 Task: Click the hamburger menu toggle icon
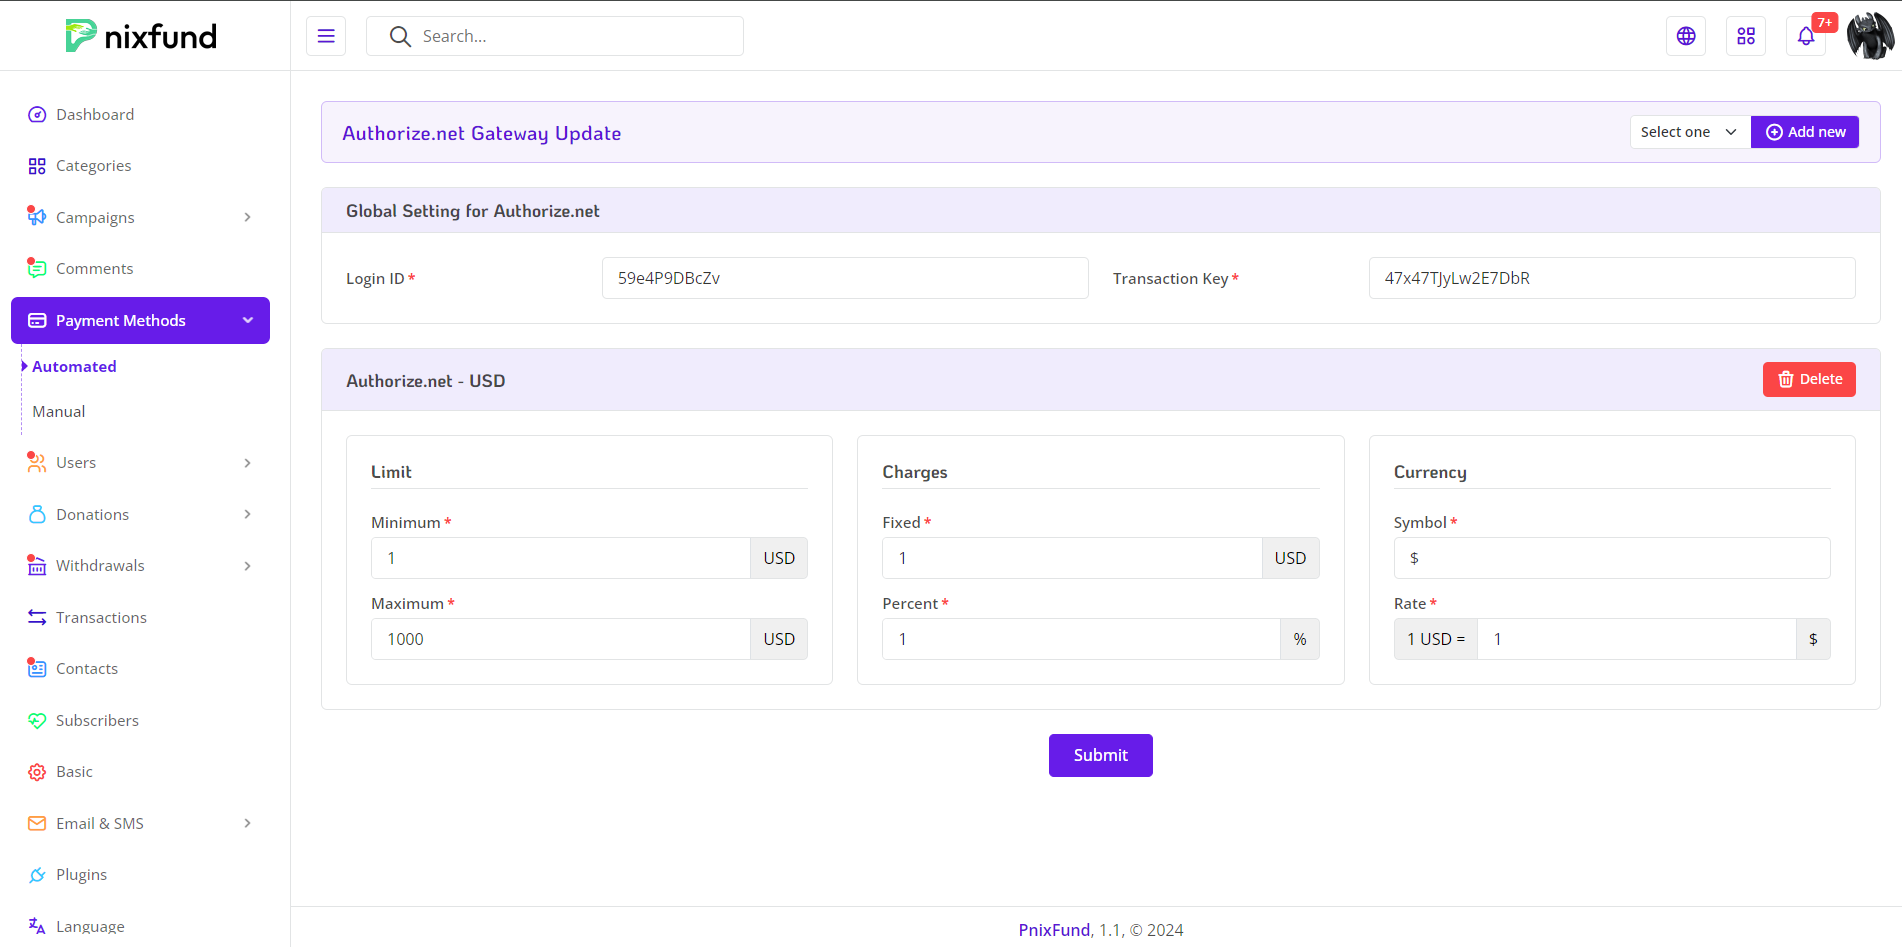coord(326,36)
